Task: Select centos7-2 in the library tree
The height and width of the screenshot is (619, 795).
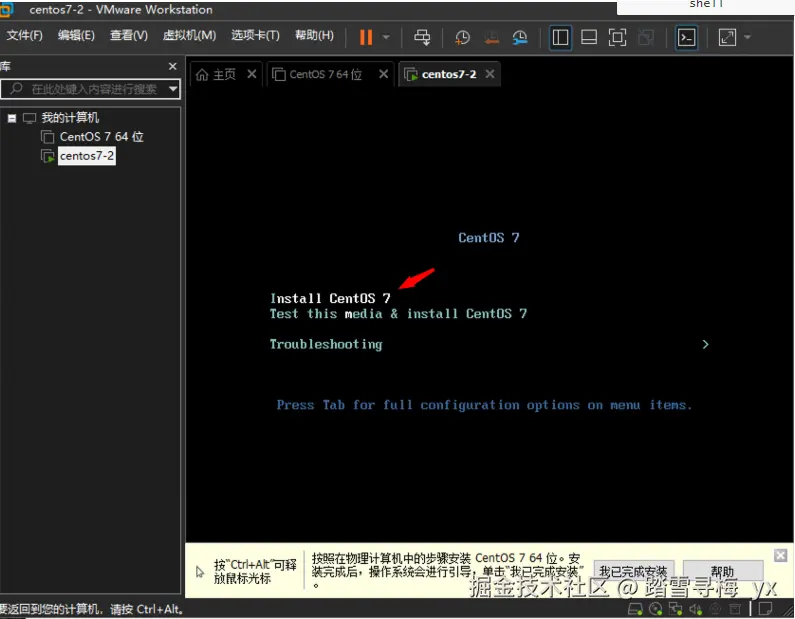Action: pos(87,156)
